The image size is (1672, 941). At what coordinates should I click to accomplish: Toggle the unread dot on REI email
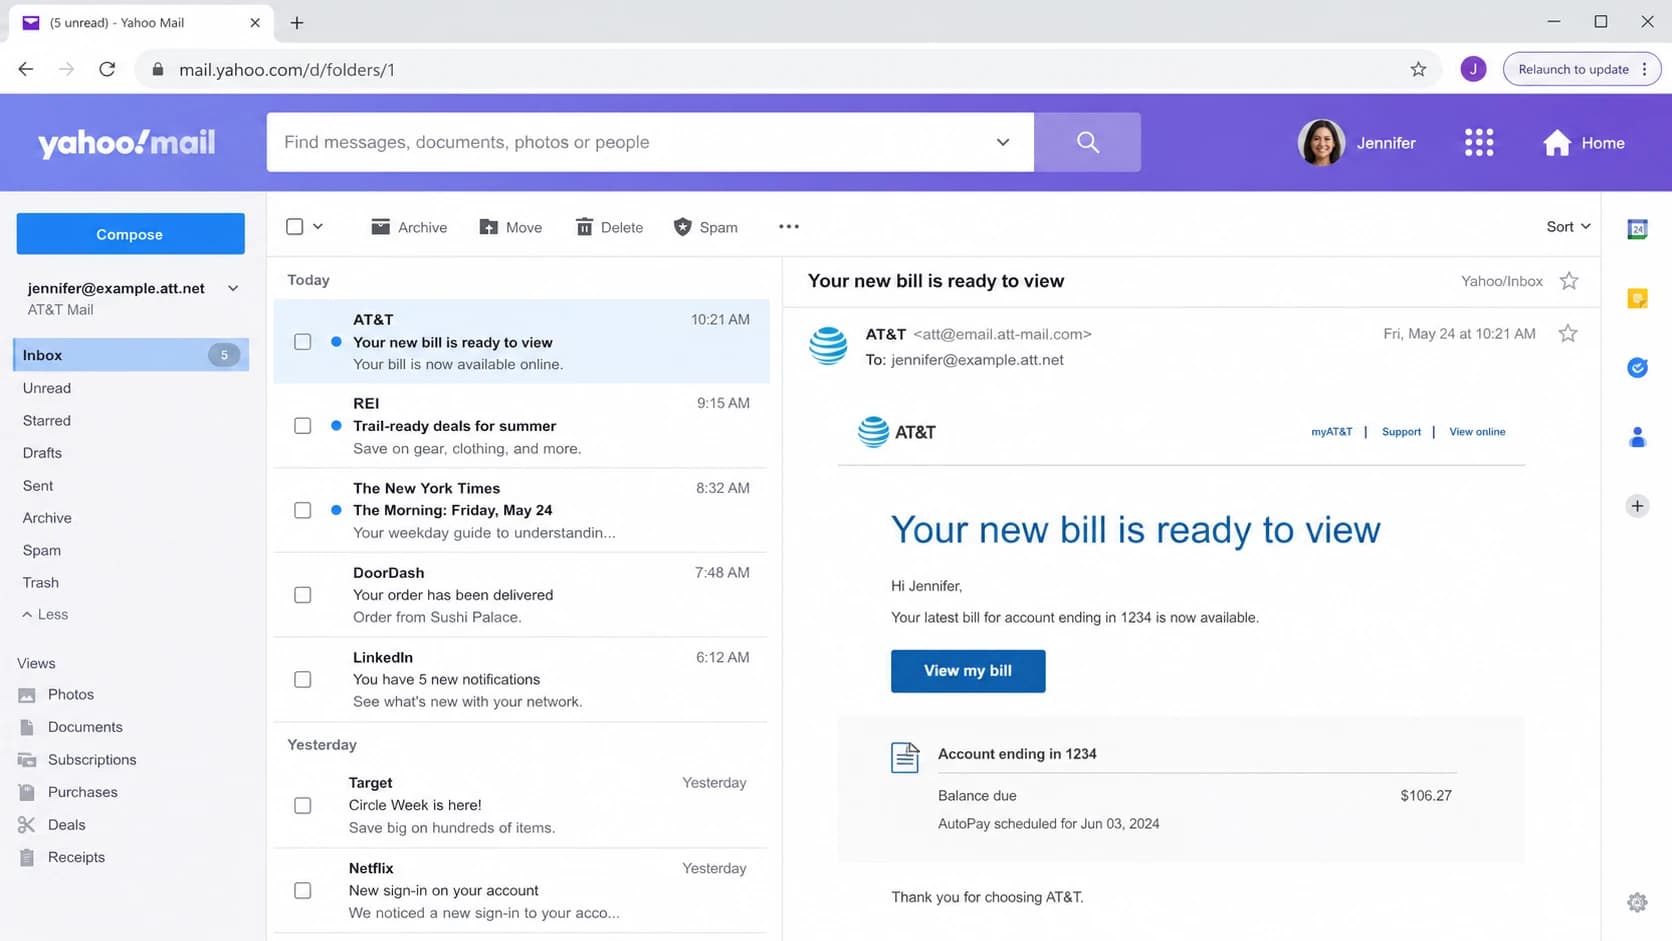(x=336, y=426)
